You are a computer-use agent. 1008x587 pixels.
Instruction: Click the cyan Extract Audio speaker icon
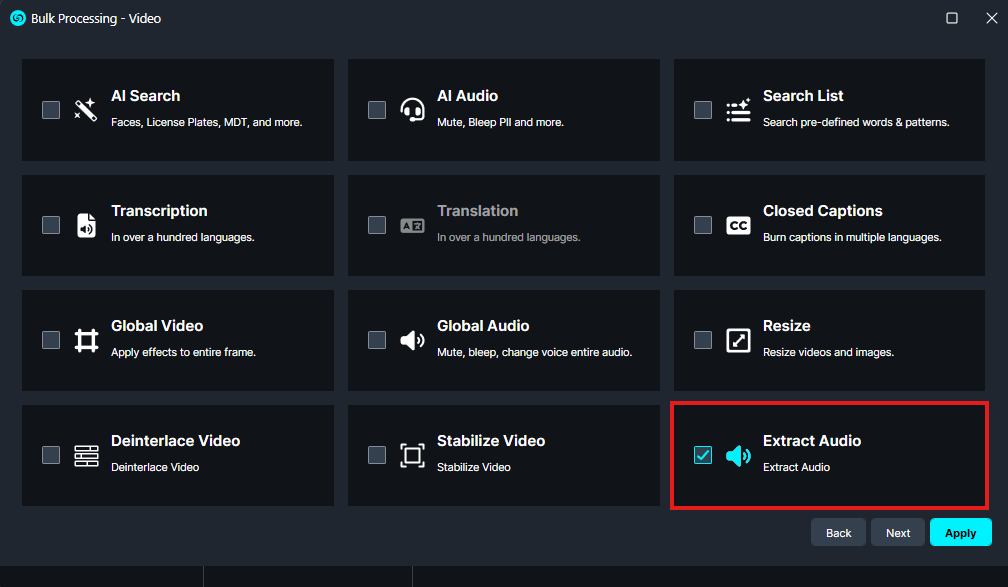point(738,456)
